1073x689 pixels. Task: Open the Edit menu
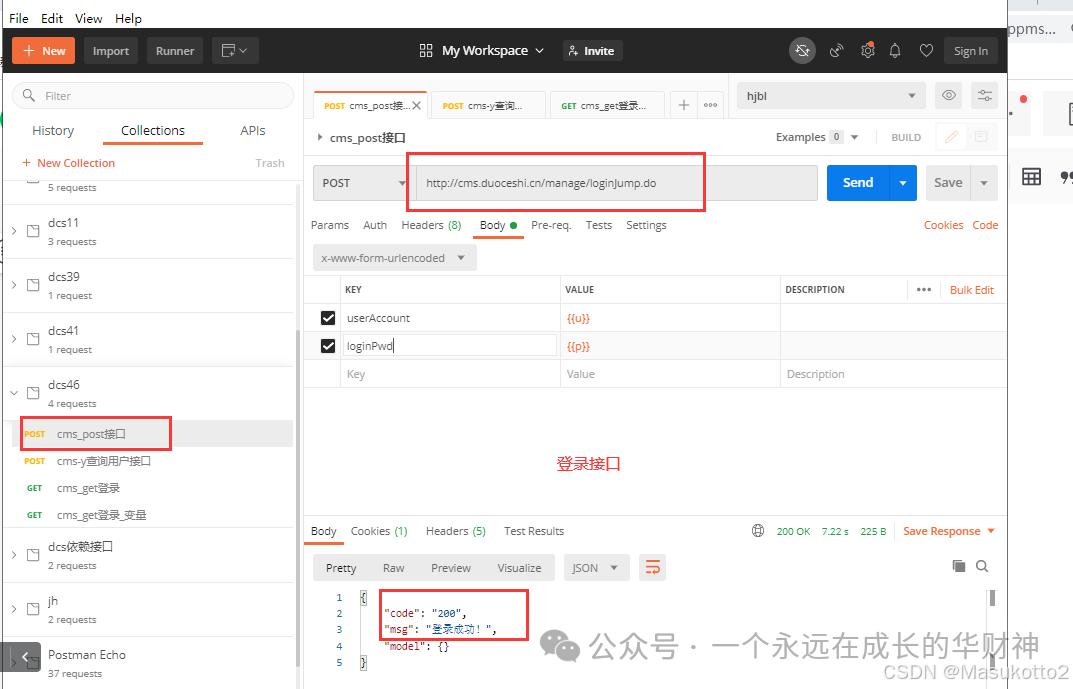(x=51, y=18)
